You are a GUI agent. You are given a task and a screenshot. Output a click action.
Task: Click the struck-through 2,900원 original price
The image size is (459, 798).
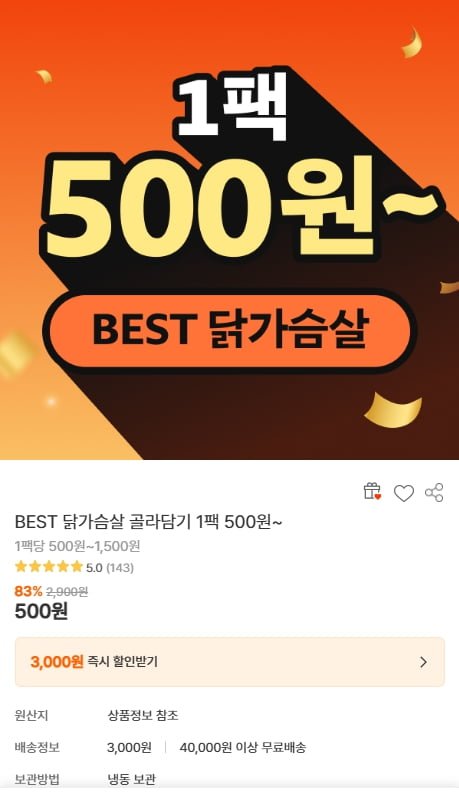click(67, 592)
